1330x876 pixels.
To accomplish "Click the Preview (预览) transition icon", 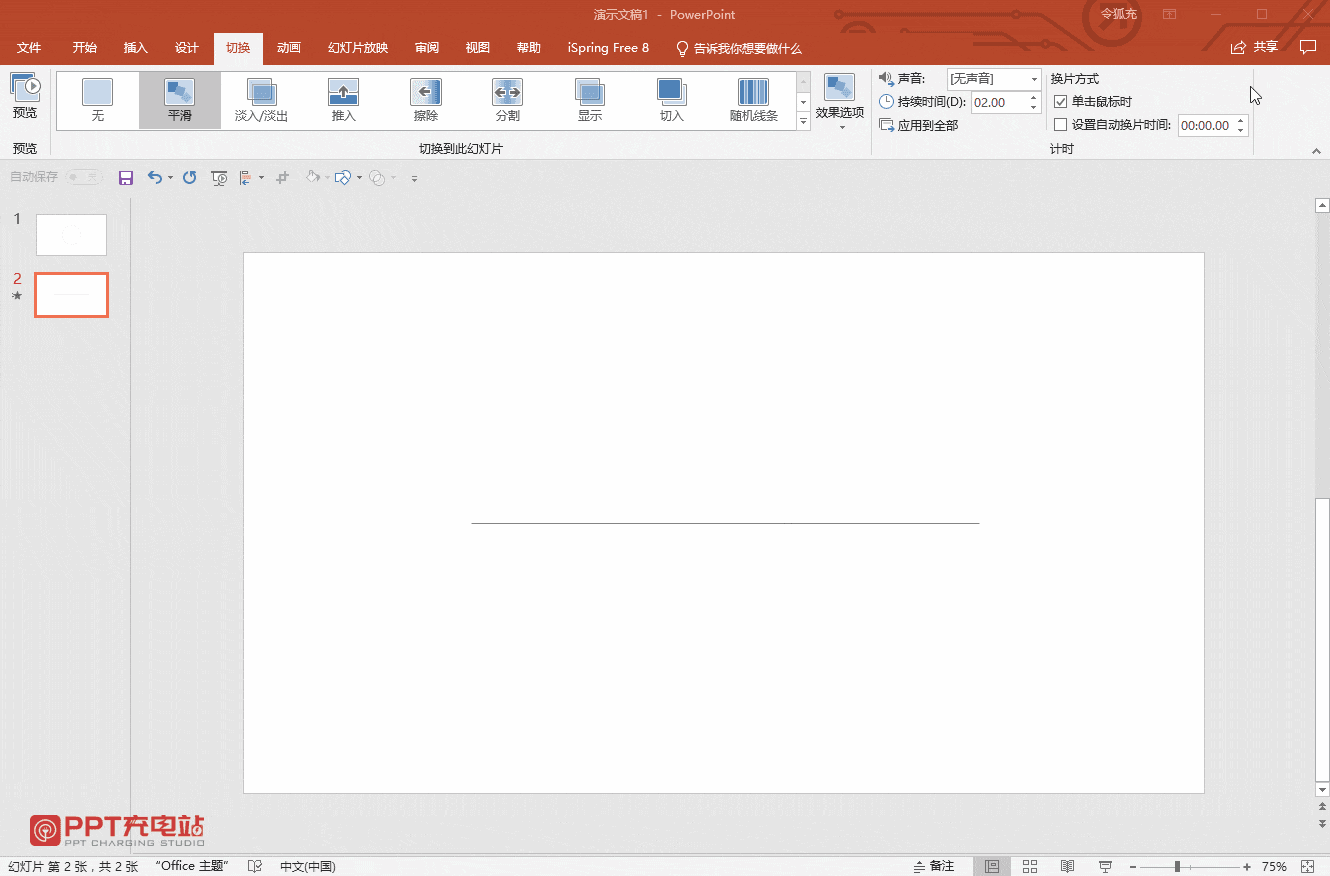I will (x=25, y=97).
